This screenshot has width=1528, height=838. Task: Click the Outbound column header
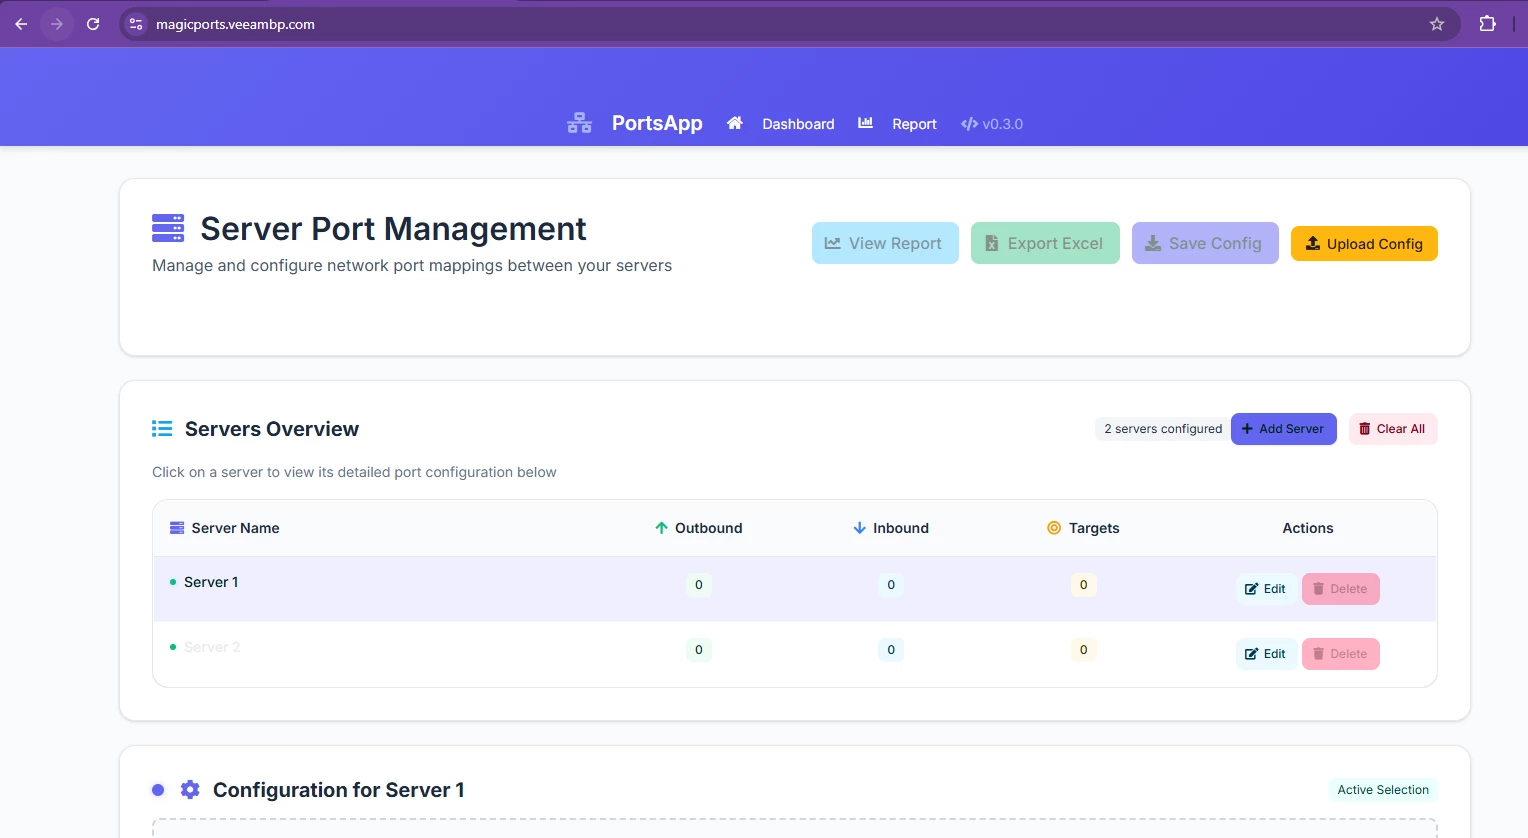click(699, 528)
